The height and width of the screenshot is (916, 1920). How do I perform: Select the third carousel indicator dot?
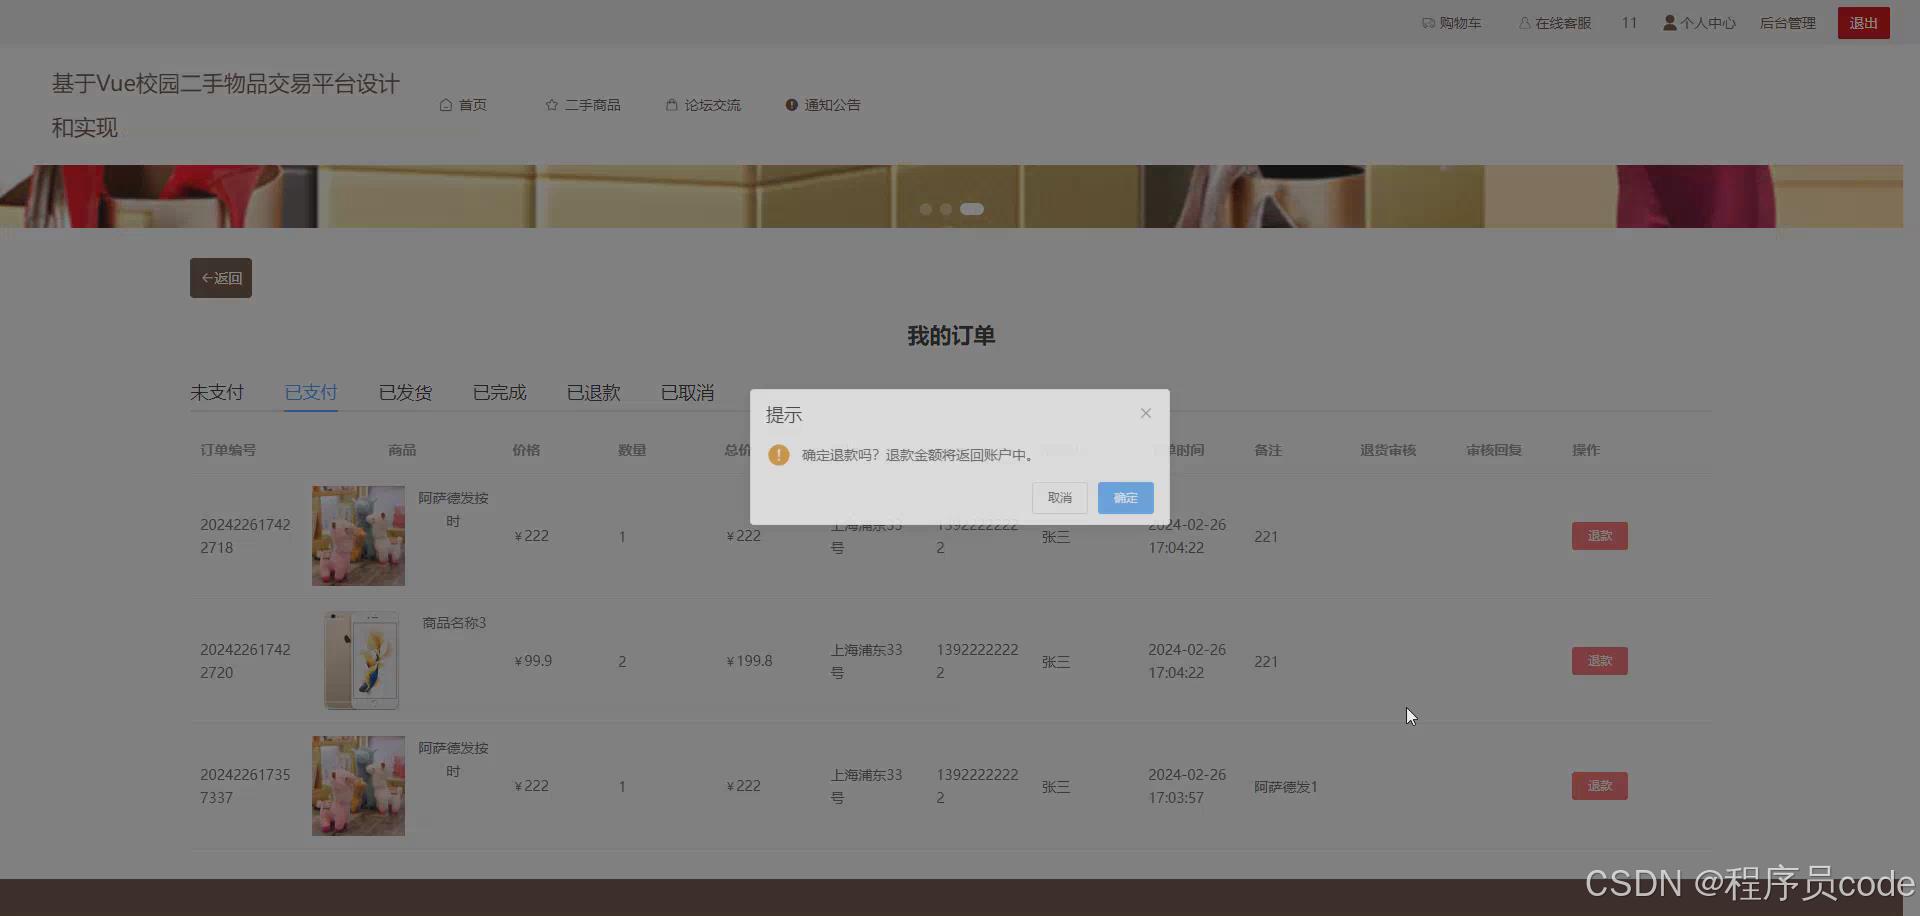pos(971,209)
